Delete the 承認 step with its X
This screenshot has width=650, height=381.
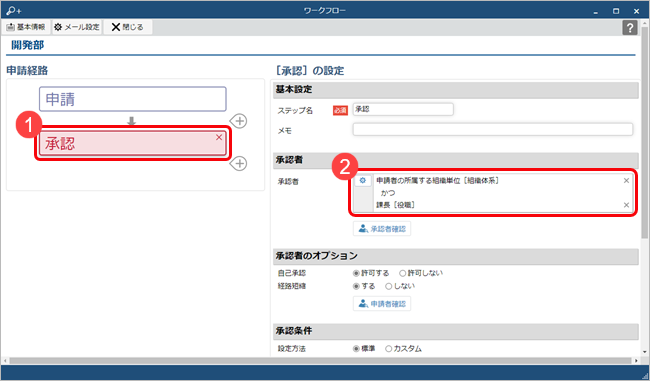[x=219, y=137]
